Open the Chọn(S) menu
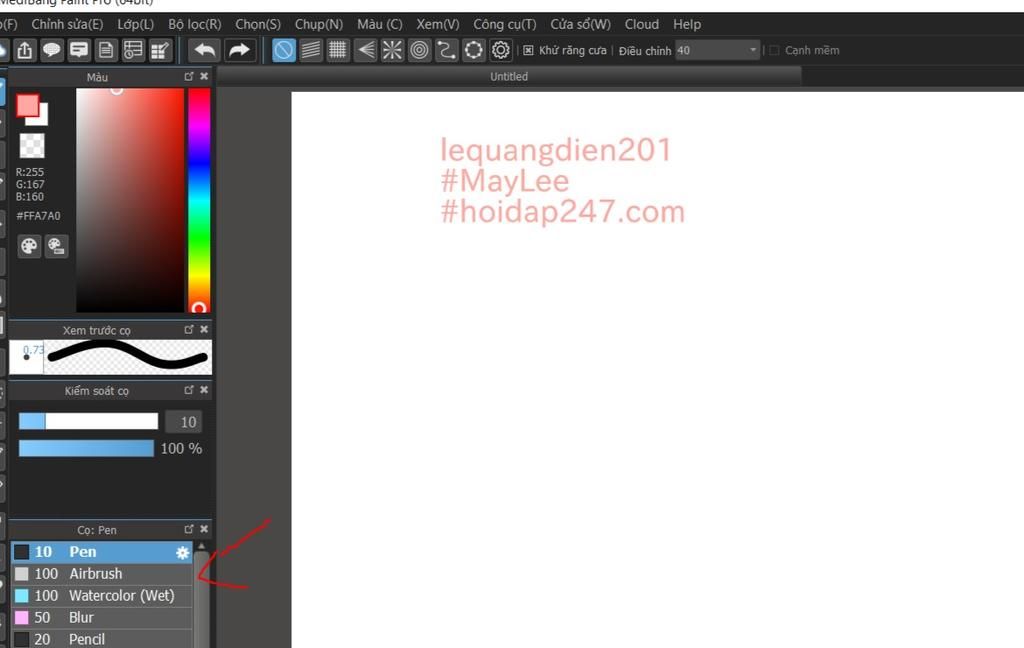This screenshot has height=648, width=1024. [258, 24]
